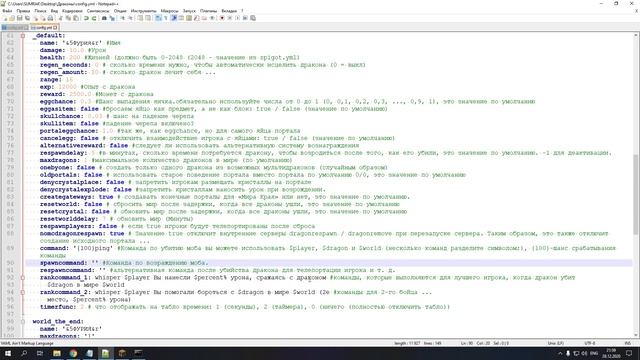Click the Copy toolbar icon

(x=68, y=18)
